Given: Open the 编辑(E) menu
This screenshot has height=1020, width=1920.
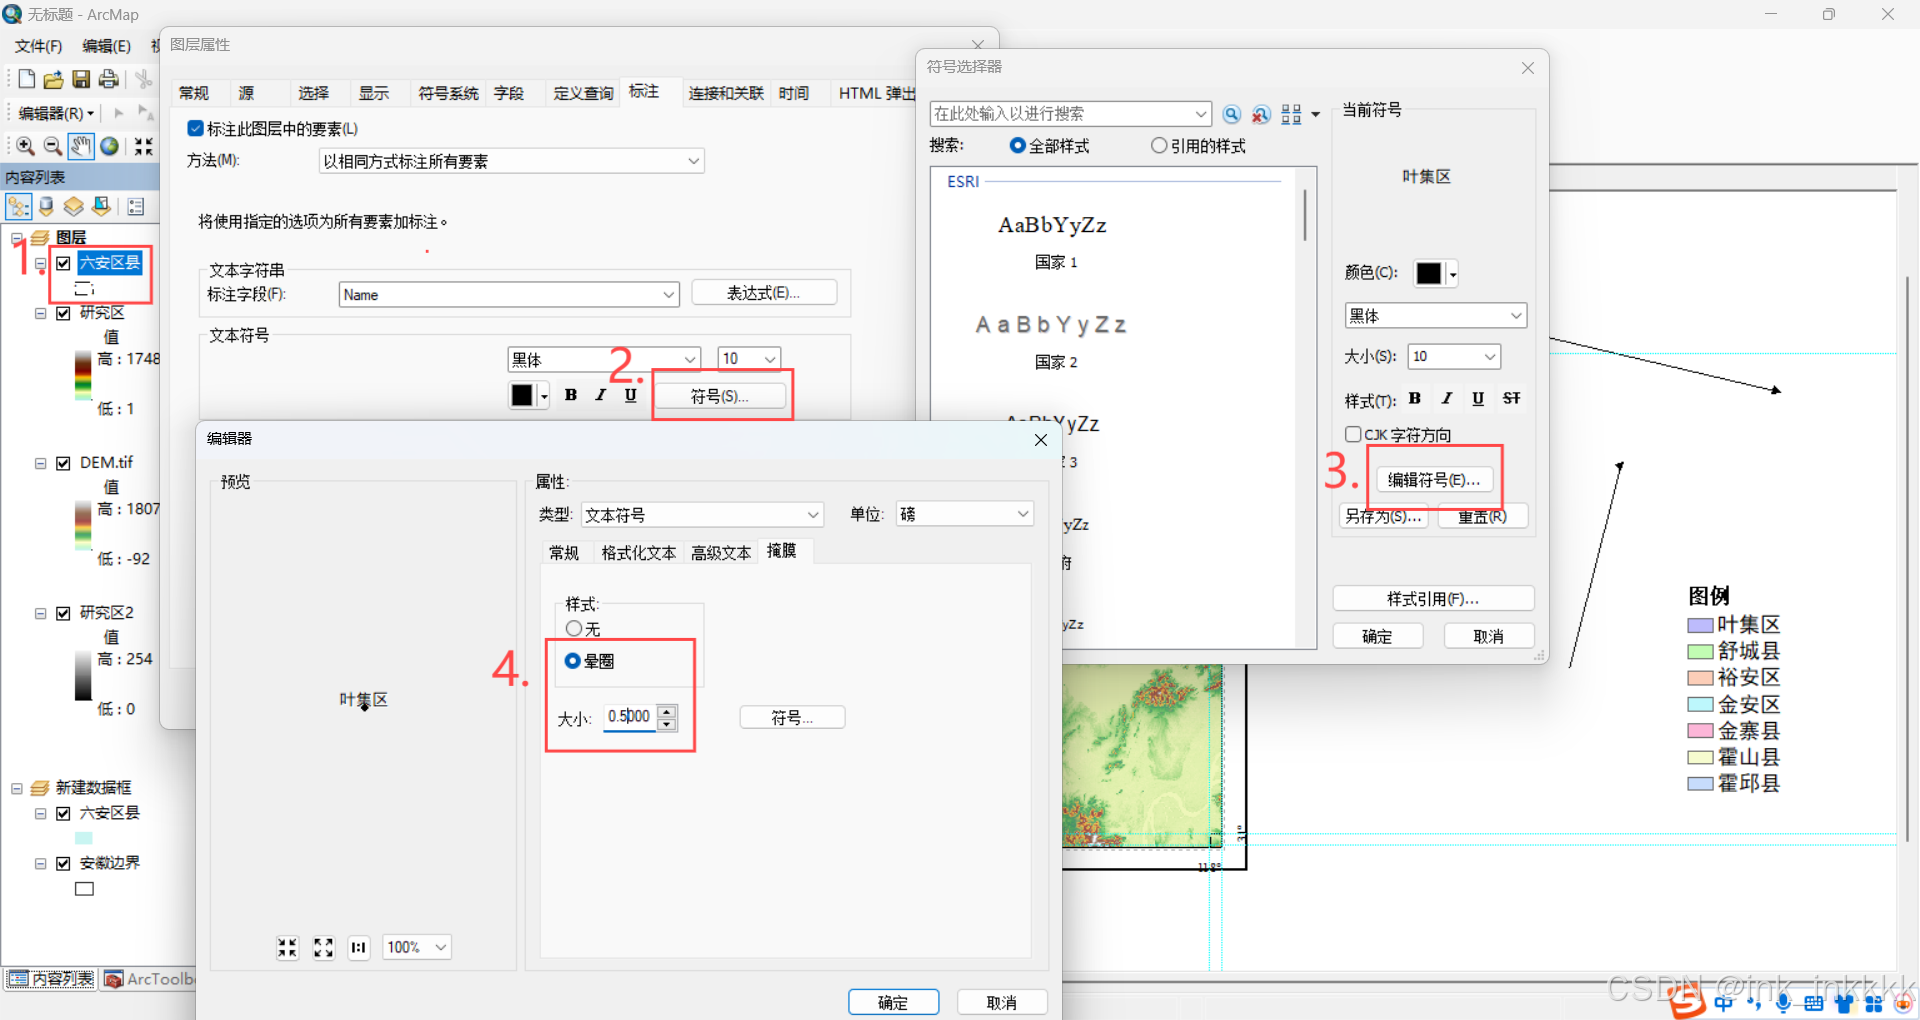Looking at the screenshot, I should pos(106,46).
